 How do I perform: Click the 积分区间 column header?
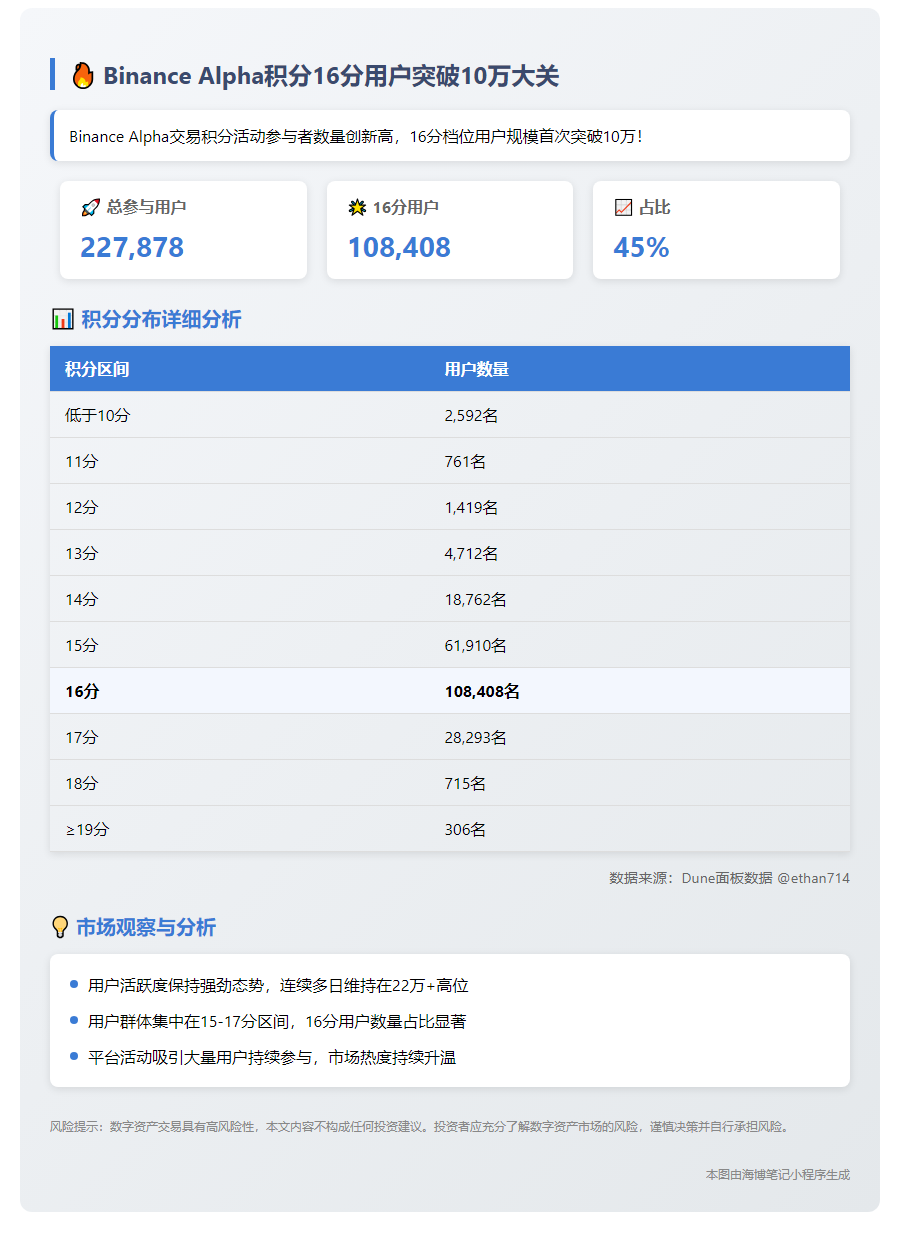click(97, 369)
